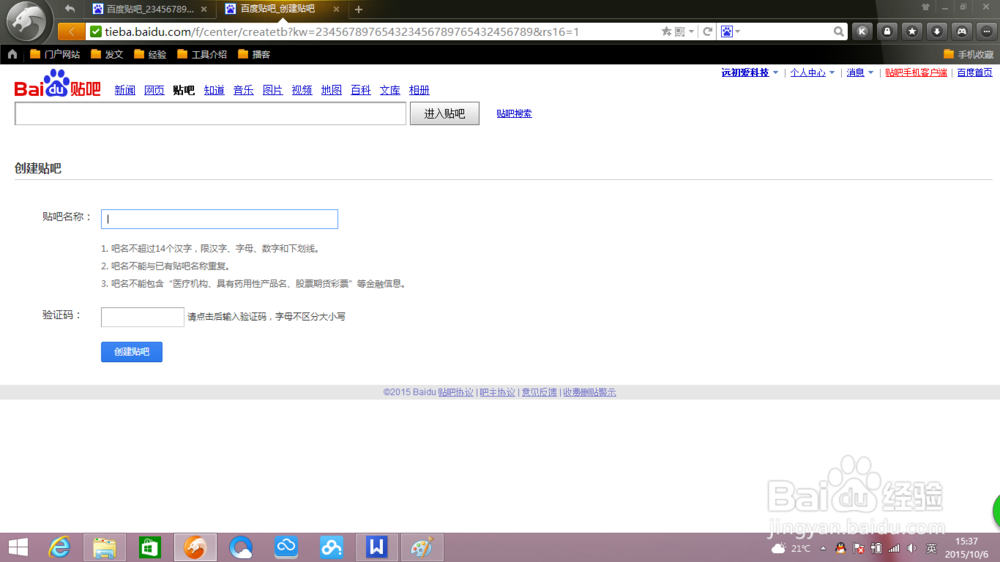Screen dimensions: 1000x562
Task: Open favorites star toolbar button
Action: [912, 31]
